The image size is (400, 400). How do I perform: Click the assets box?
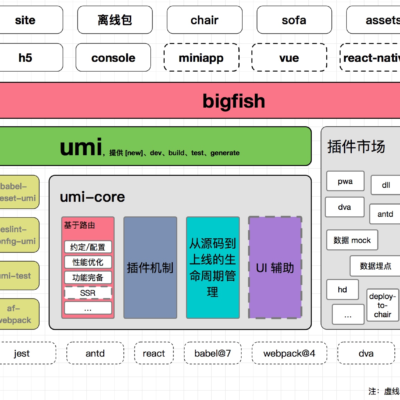pos(373,20)
